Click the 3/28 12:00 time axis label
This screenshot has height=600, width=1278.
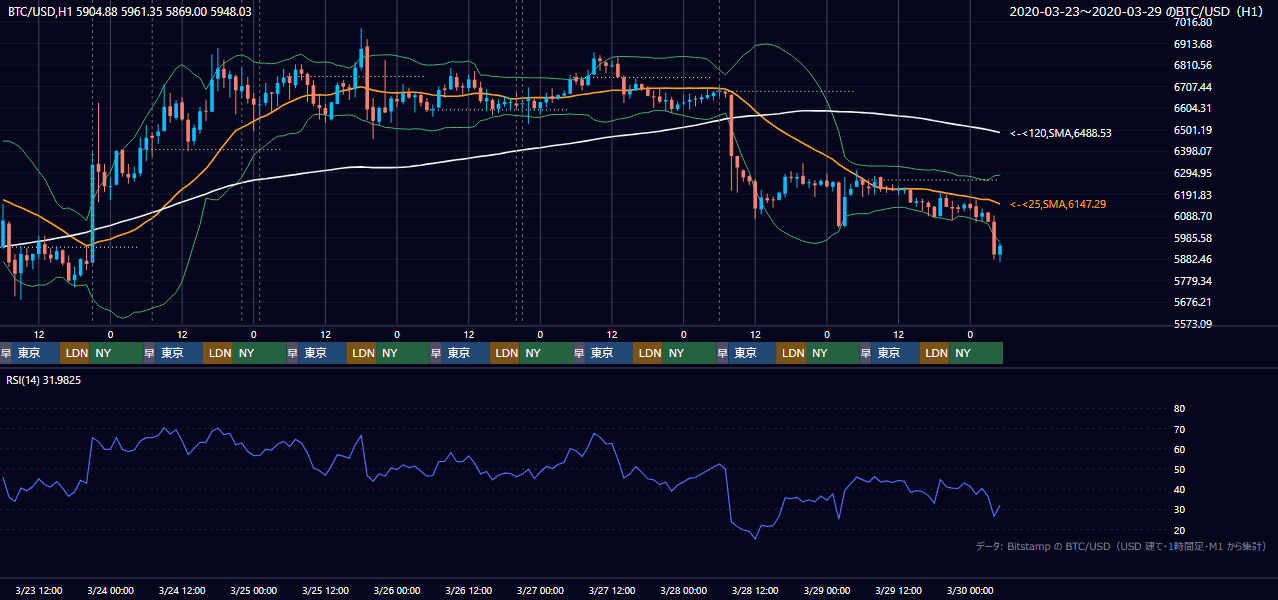pos(756,590)
